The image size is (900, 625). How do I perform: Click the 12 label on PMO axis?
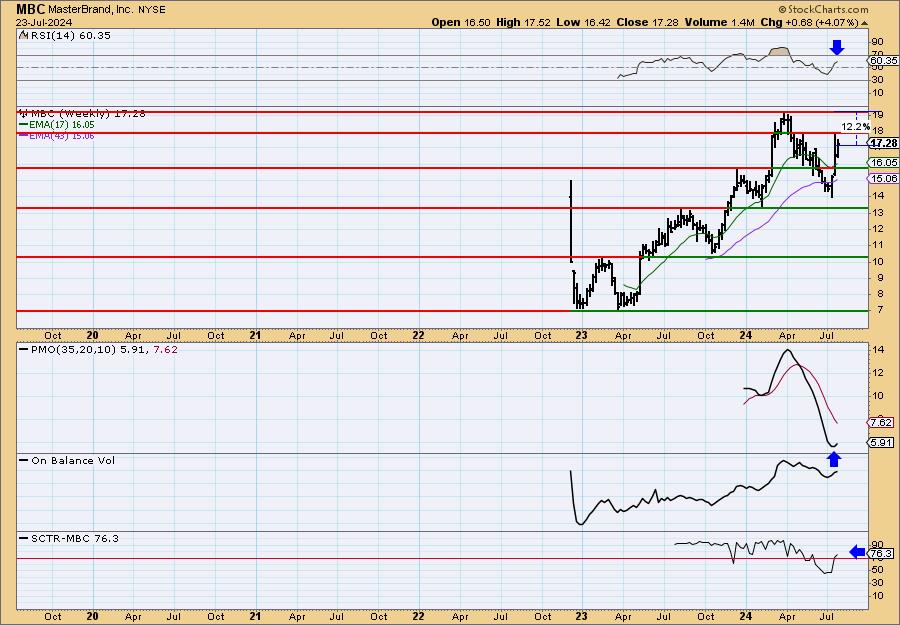878,372
